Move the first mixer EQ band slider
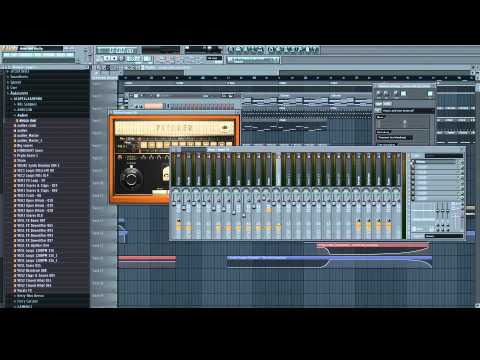Image resolution: width=480 pixels, height=360 pixels. pos(437,211)
